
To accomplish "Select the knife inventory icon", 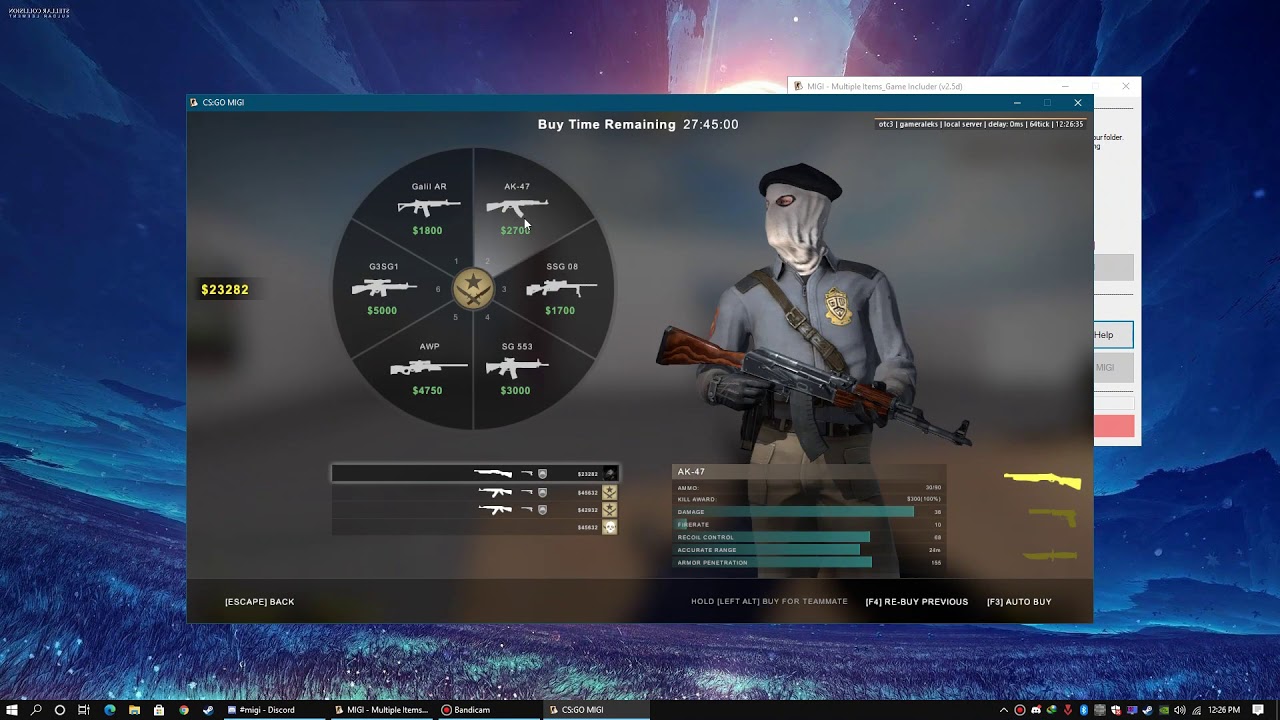I will pyautogui.click(x=1050, y=555).
